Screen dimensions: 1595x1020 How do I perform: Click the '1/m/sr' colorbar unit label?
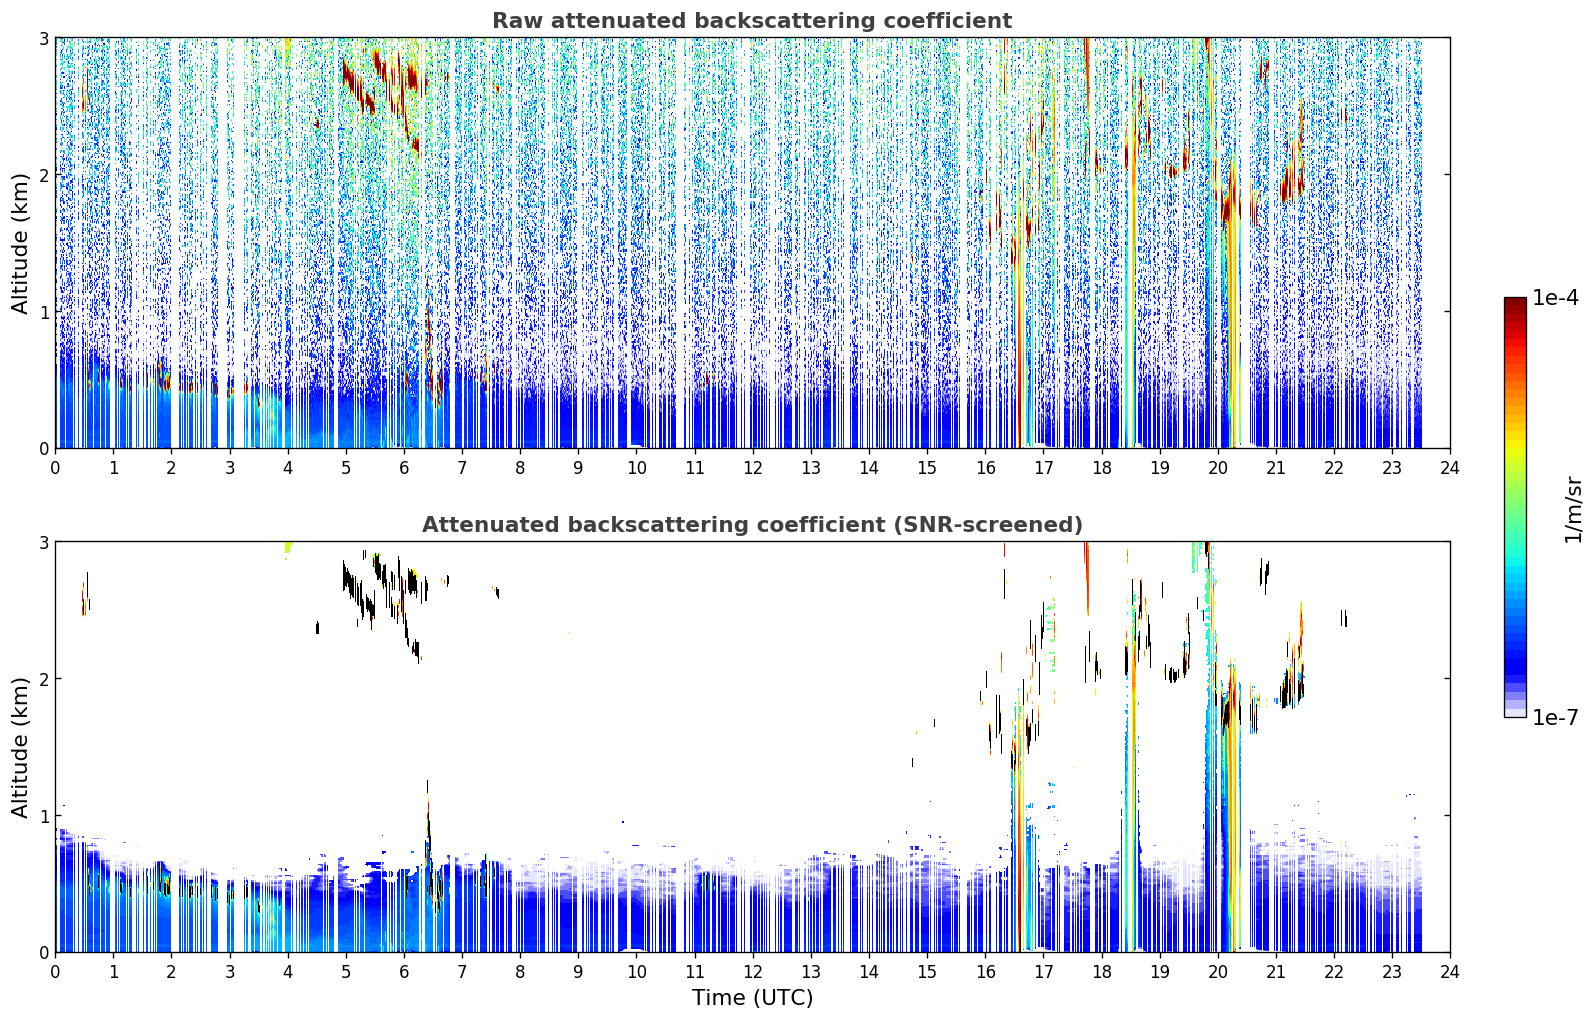click(1573, 509)
